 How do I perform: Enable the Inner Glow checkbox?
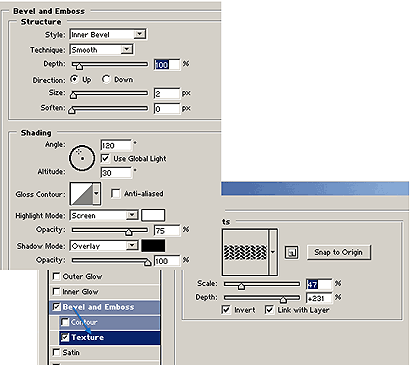pos(56,292)
